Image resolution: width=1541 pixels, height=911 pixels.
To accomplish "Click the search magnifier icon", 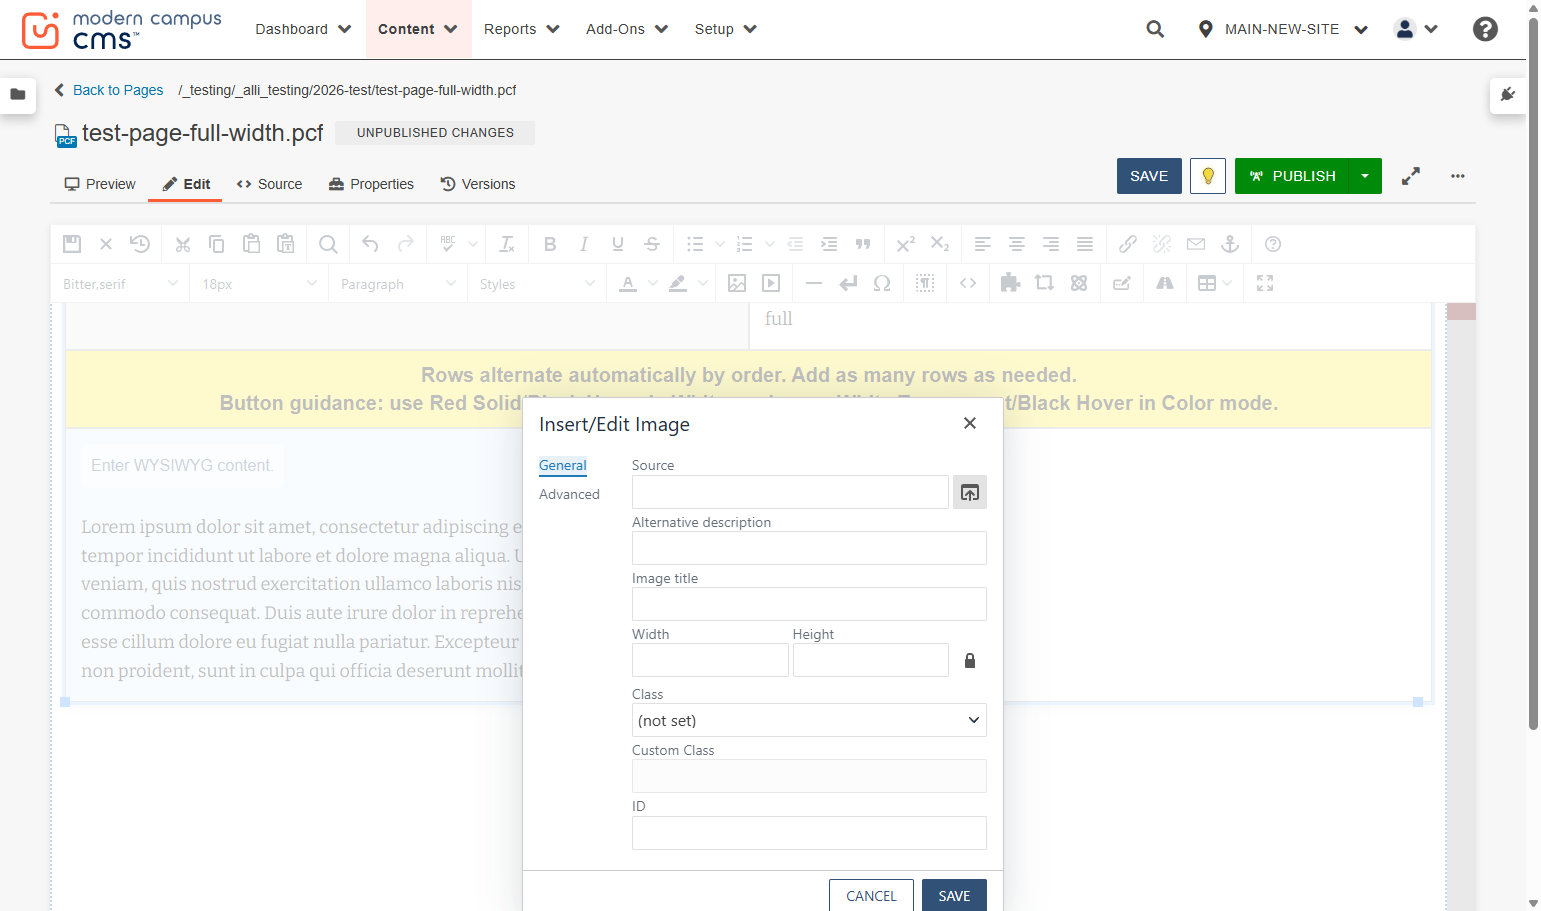I will click(1155, 29).
